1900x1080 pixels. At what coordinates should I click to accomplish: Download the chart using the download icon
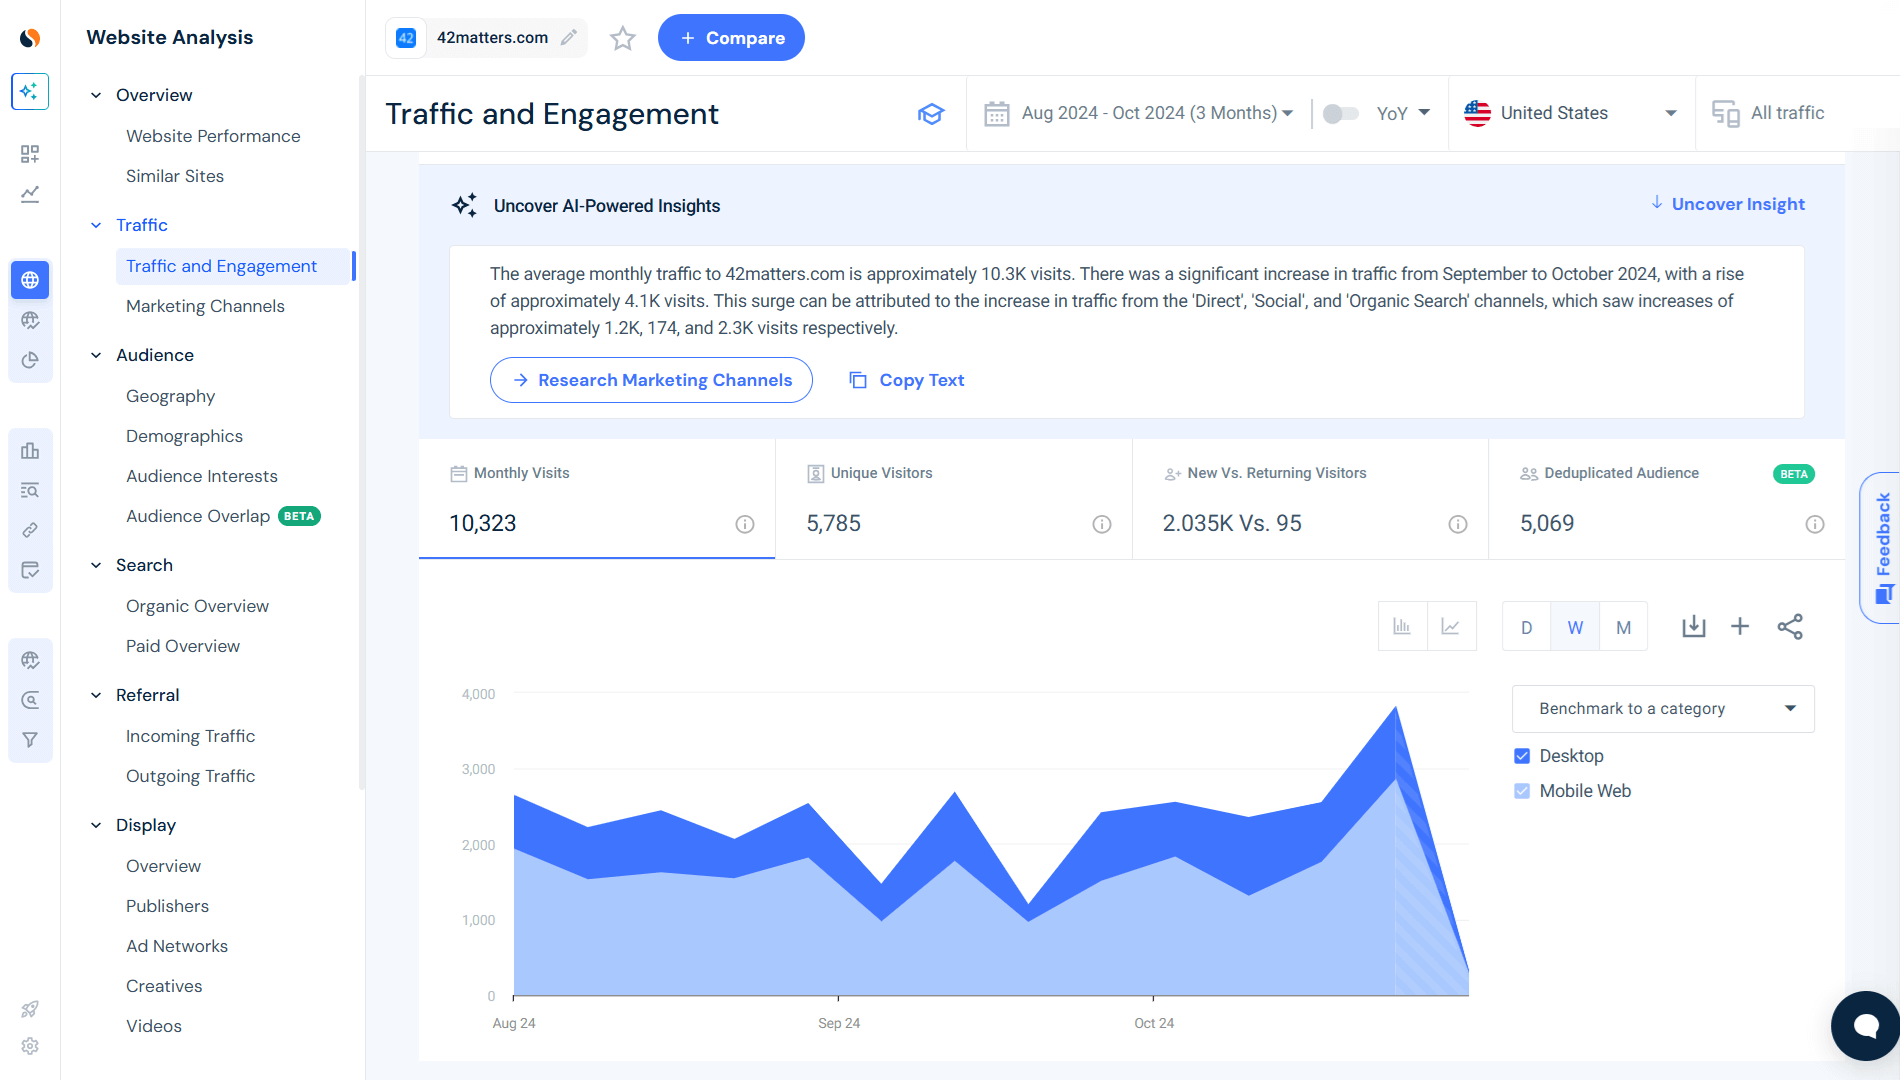tap(1693, 627)
